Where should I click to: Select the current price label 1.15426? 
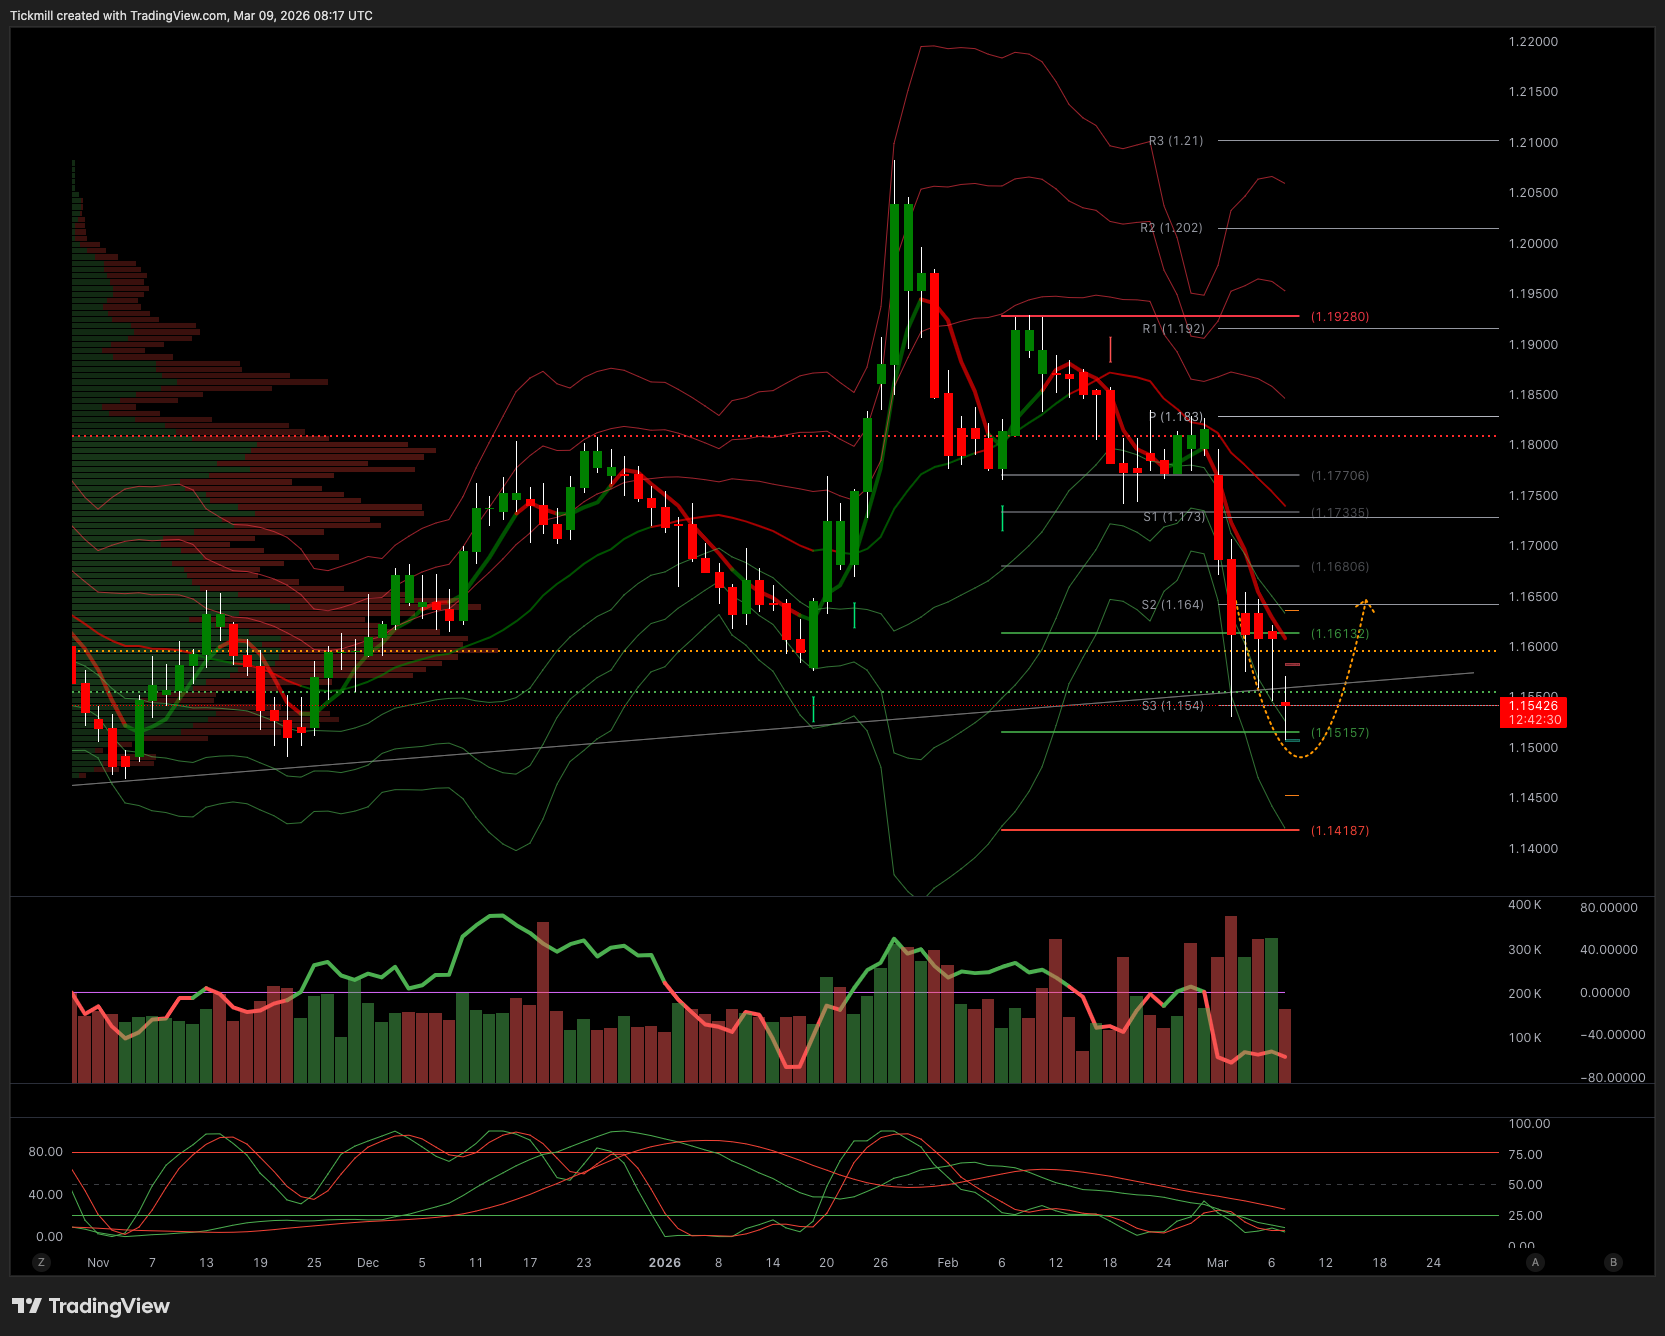pos(1533,706)
